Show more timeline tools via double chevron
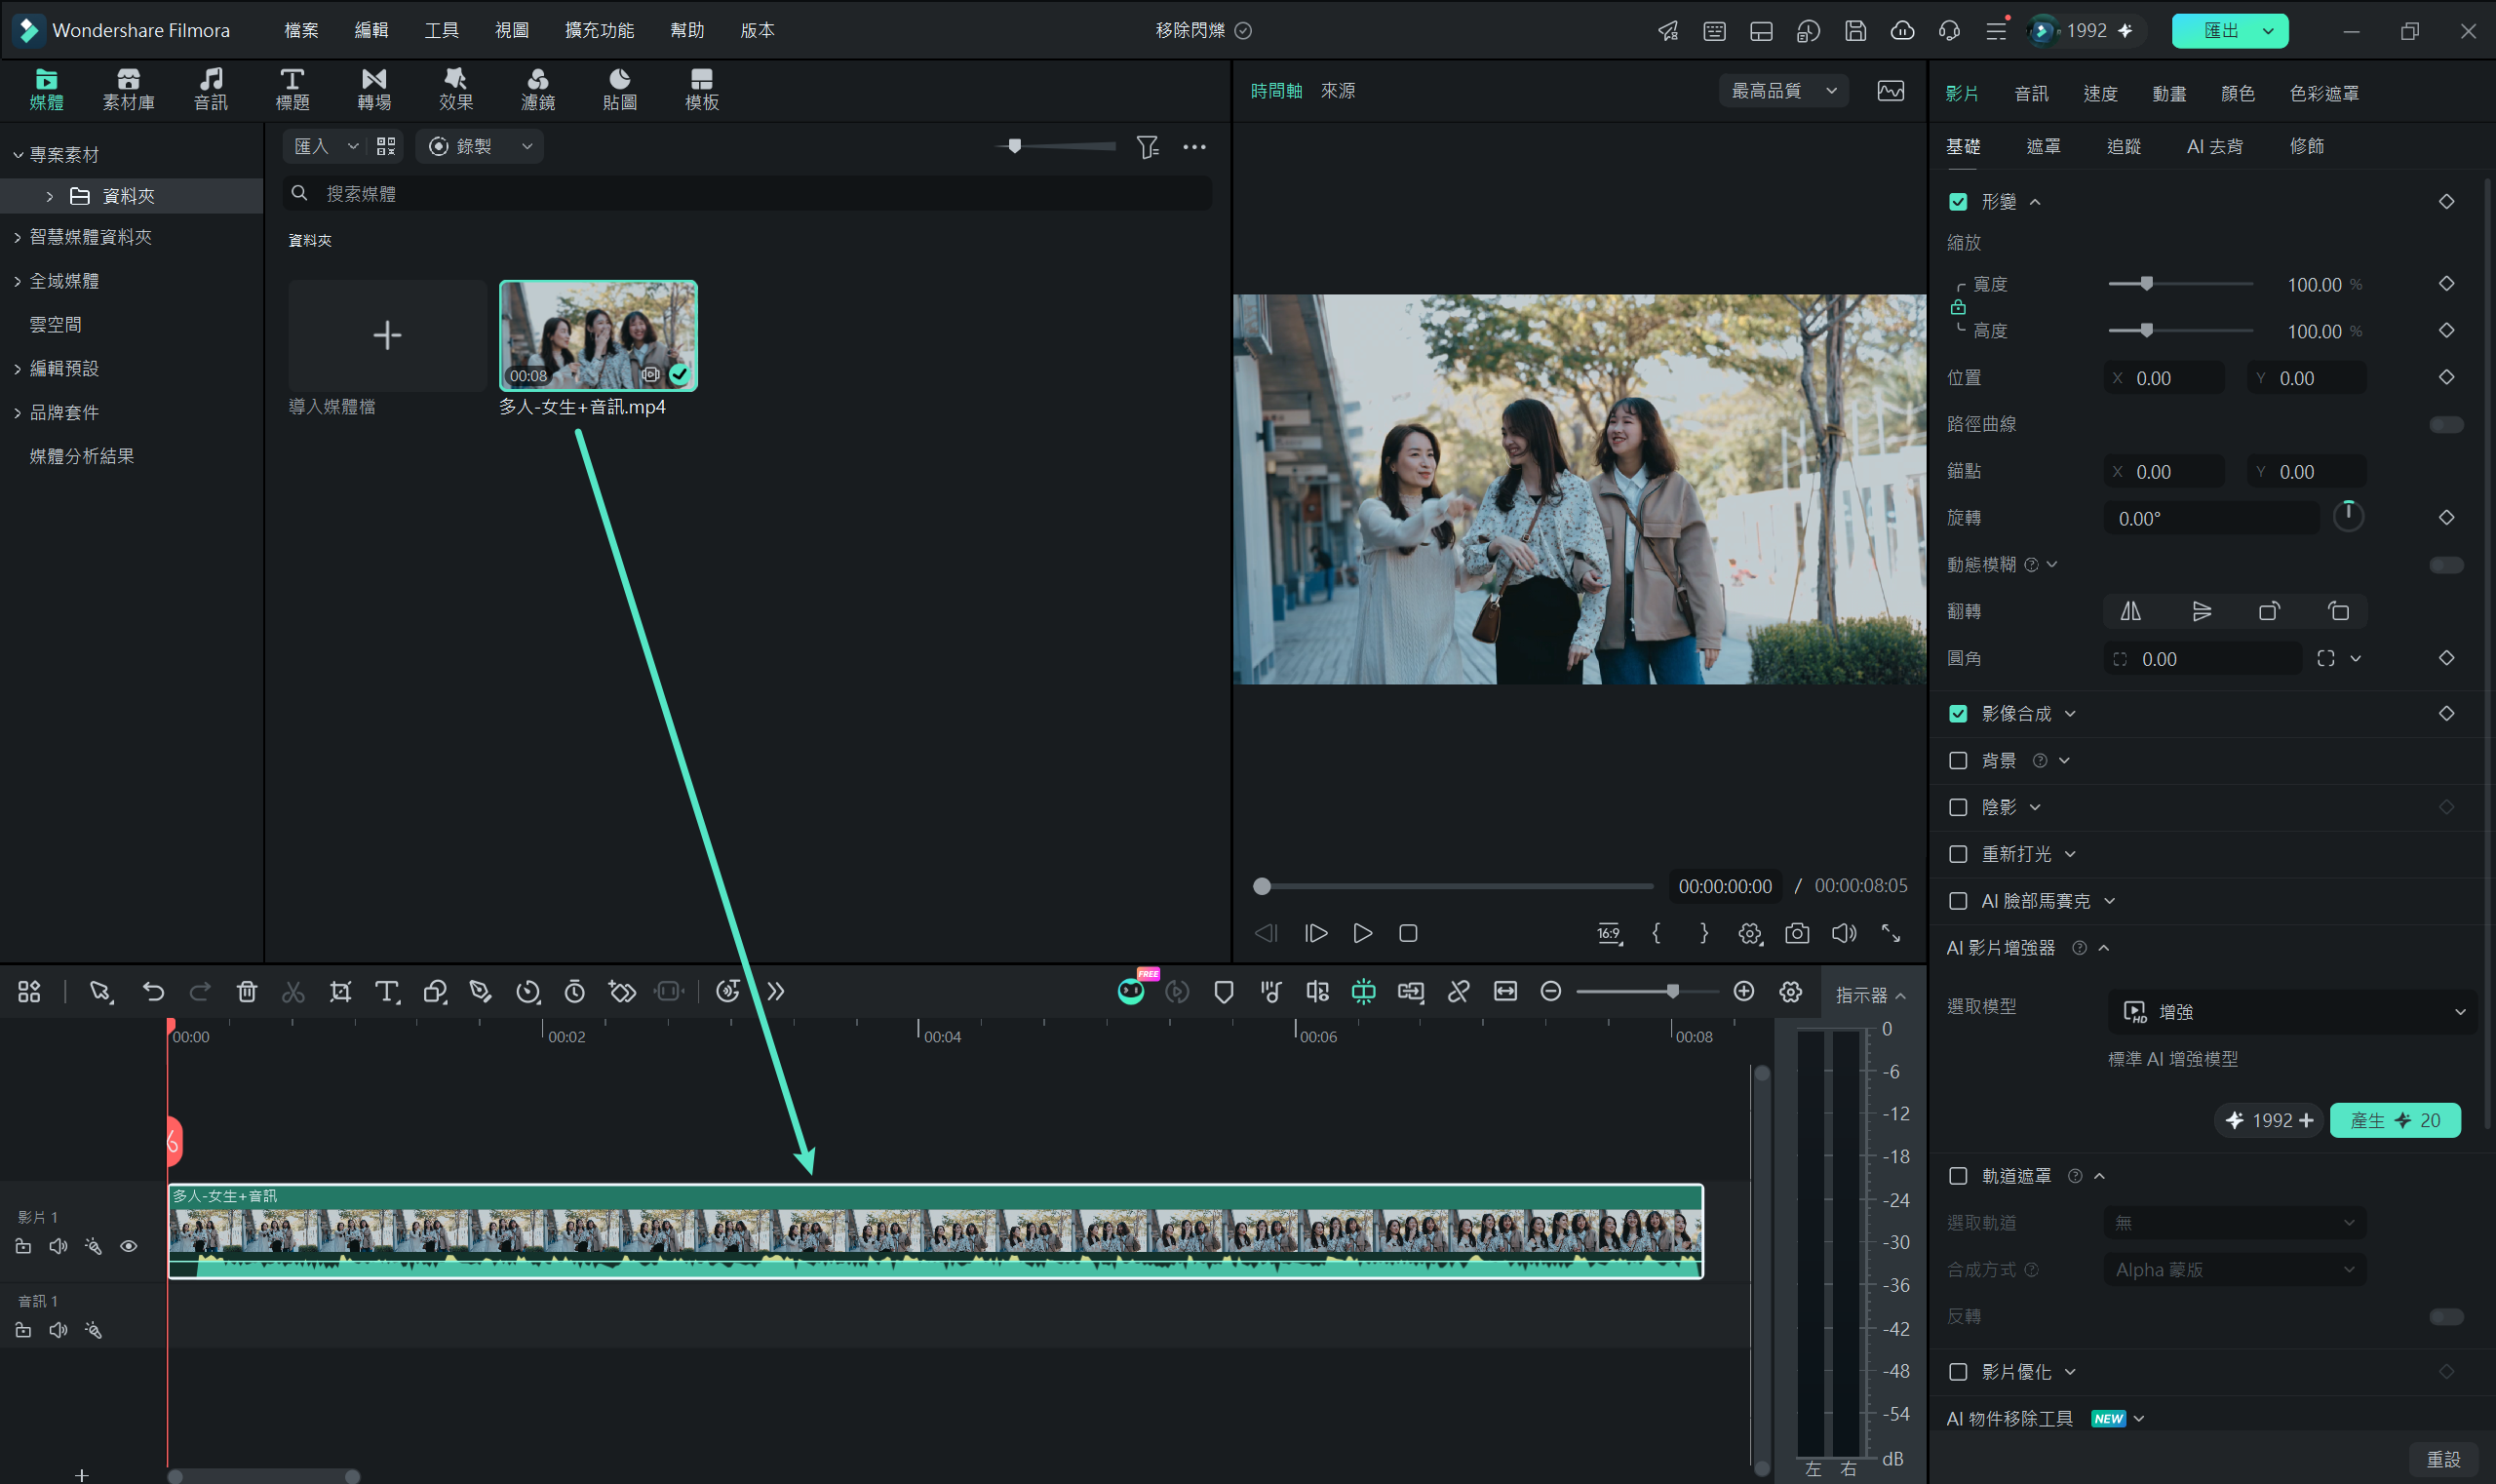Image resolution: width=2496 pixels, height=1484 pixels. coord(776,991)
